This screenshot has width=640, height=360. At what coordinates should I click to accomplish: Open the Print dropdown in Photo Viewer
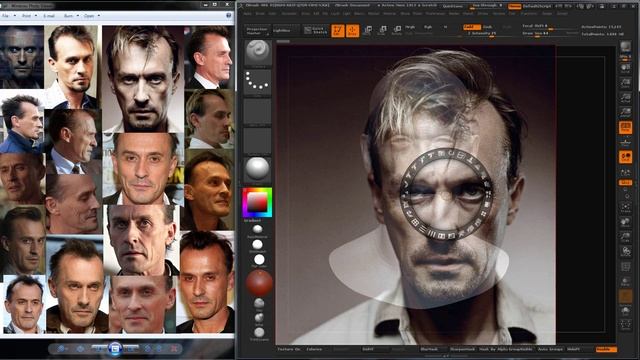pyautogui.click(x=29, y=16)
